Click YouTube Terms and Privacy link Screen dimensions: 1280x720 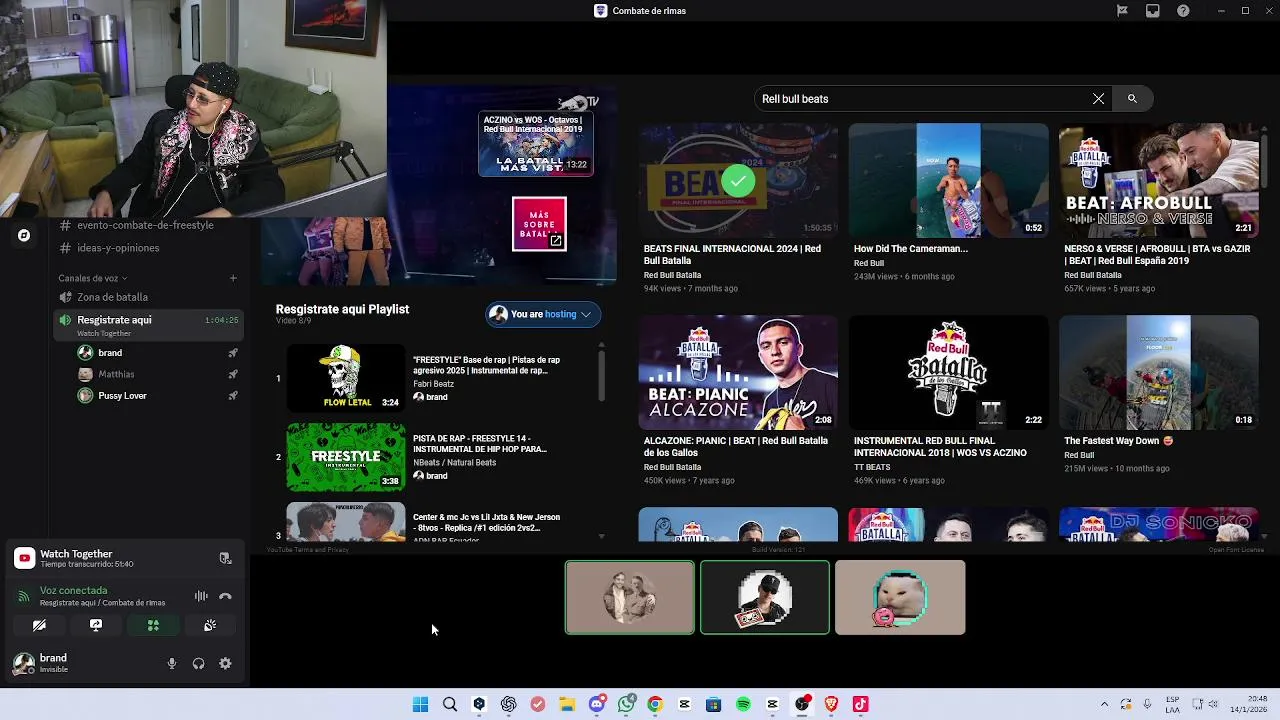click(308, 549)
